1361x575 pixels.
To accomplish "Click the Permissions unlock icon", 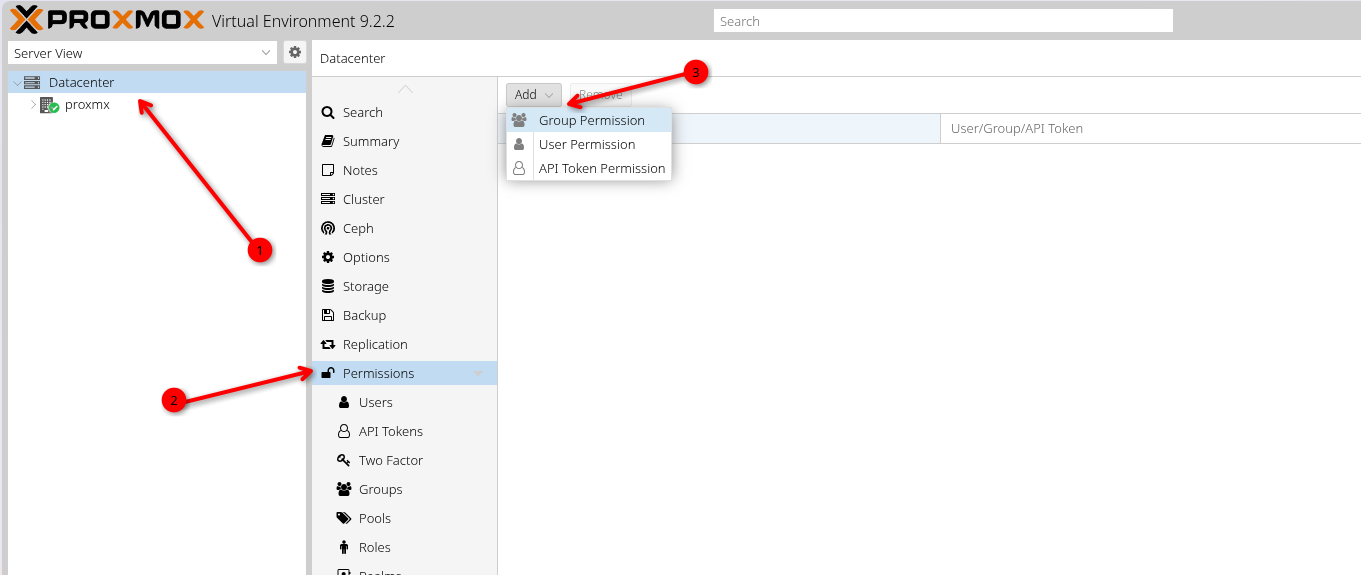I will coord(327,374).
